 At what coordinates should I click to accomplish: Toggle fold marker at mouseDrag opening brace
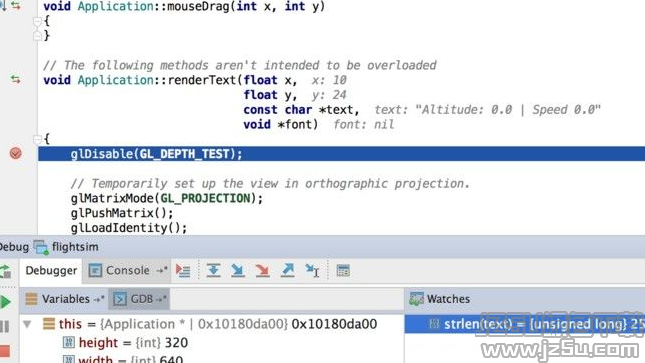pyautogui.click(x=37, y=21)
